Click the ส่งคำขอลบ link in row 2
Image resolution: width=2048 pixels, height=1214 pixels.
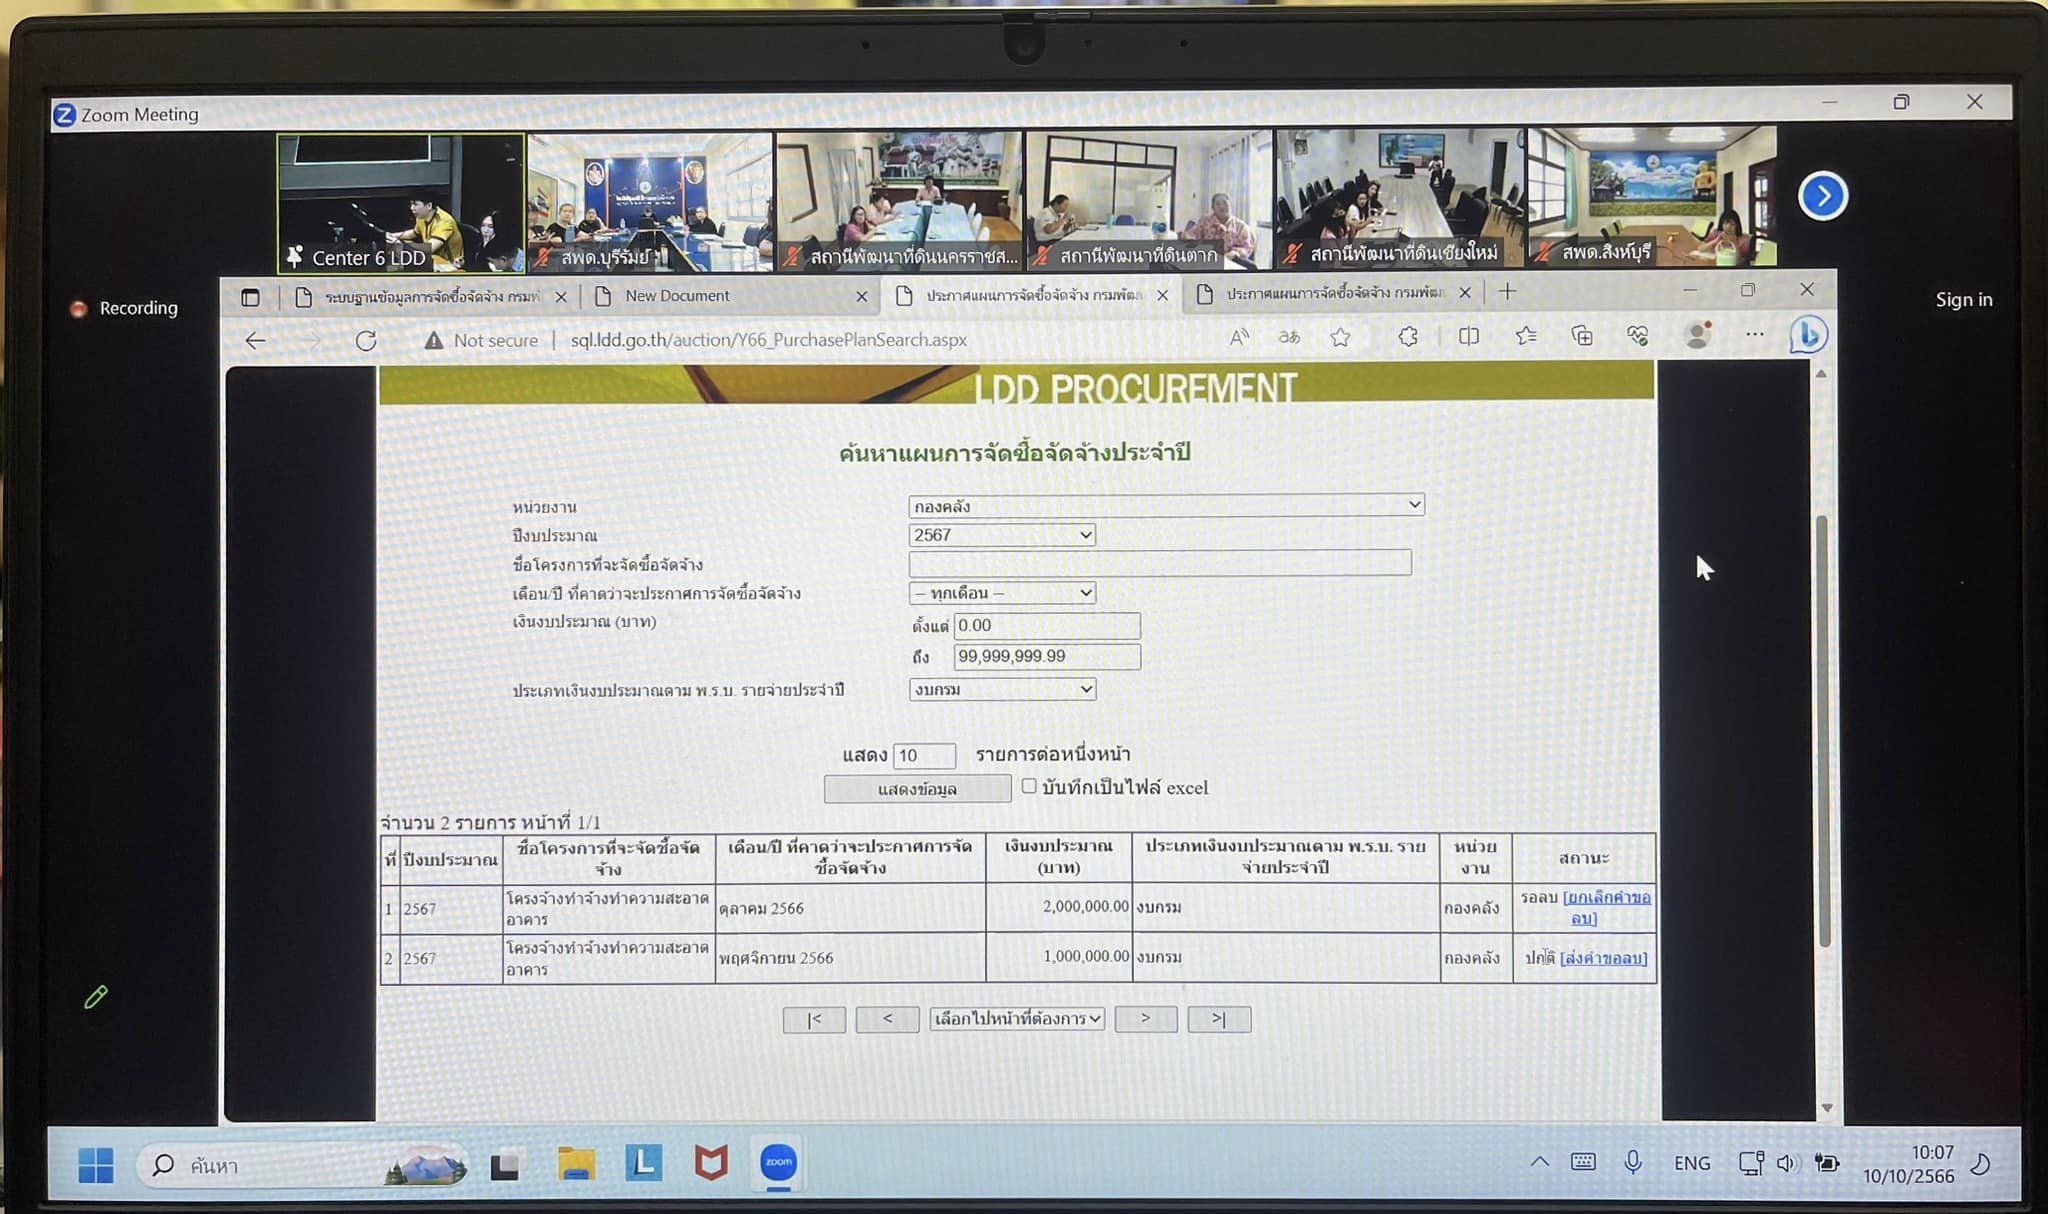(x=1603, y=958)
